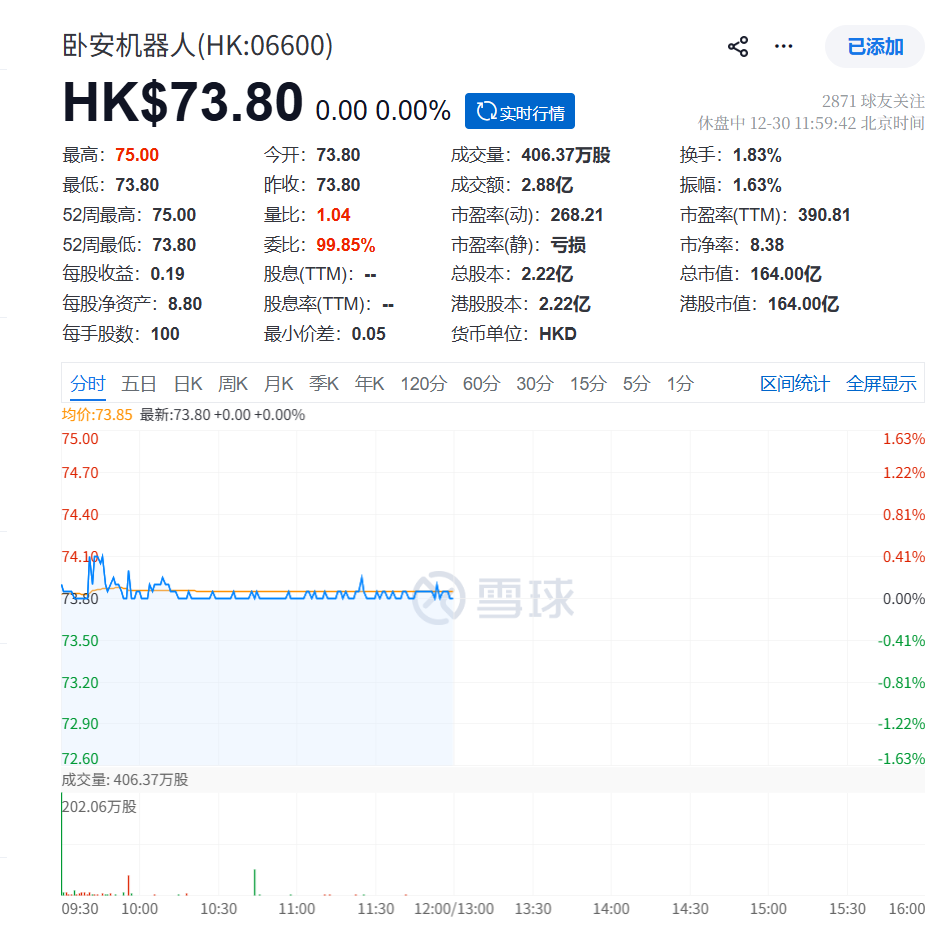
Task: Choose the 30分 interval tab
Action: tap(534, 384)
